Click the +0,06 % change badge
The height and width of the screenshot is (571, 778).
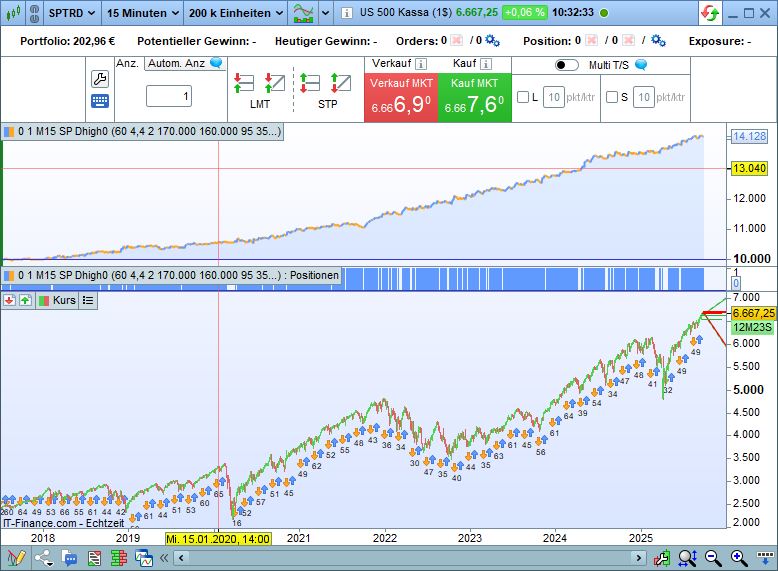coord(524,13)
